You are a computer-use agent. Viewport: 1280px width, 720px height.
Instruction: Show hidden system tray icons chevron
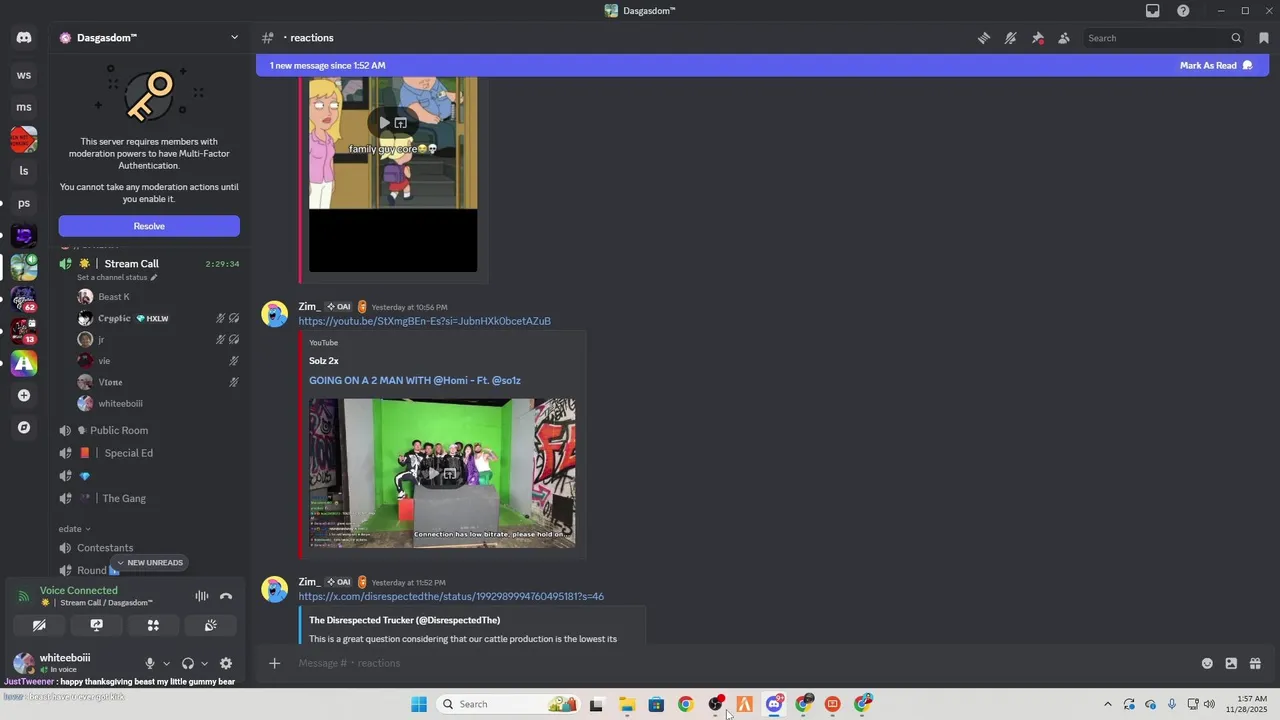tap(1107, 704)
